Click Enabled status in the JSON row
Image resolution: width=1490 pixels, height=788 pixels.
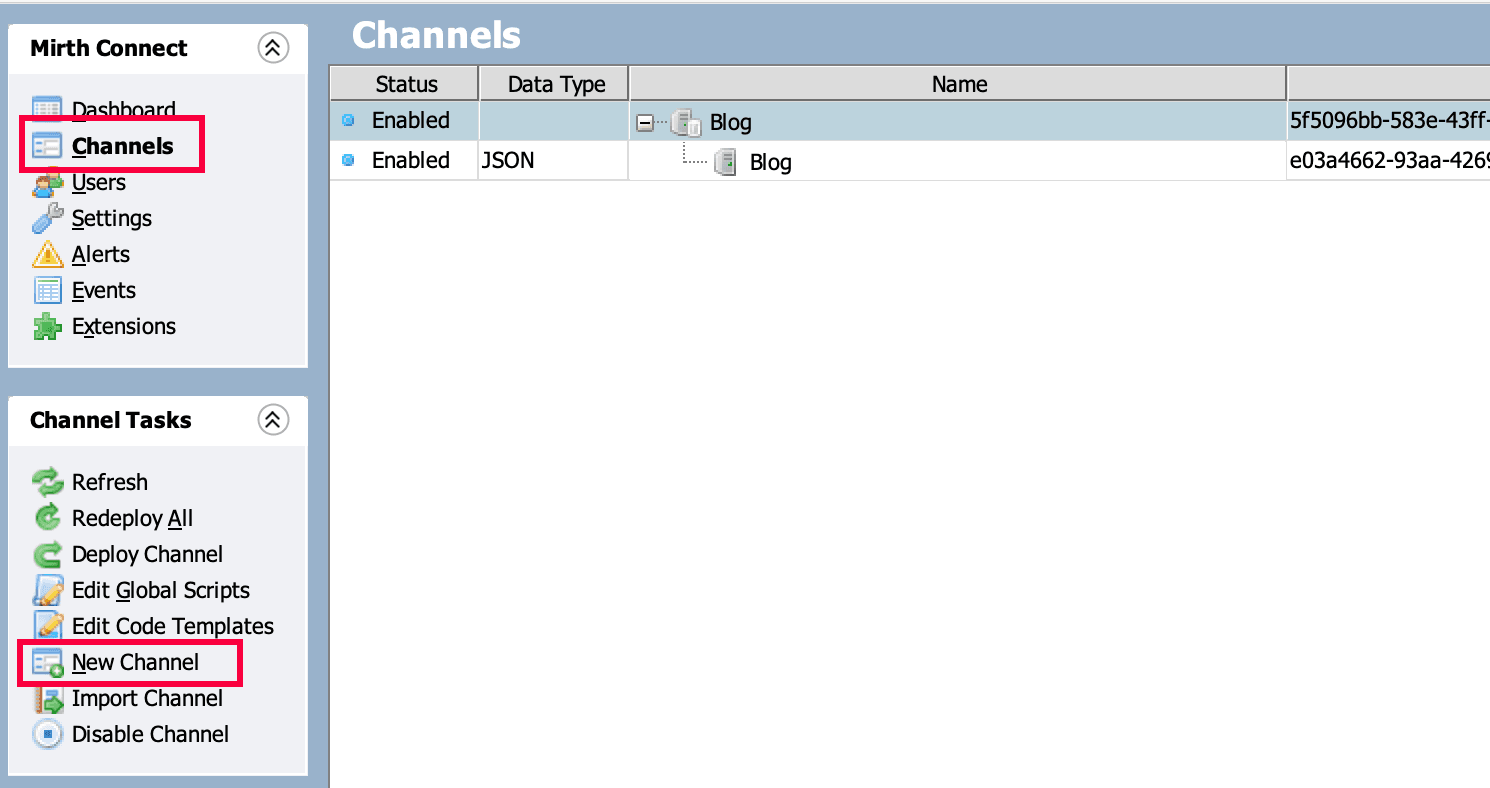coord(411,160)
